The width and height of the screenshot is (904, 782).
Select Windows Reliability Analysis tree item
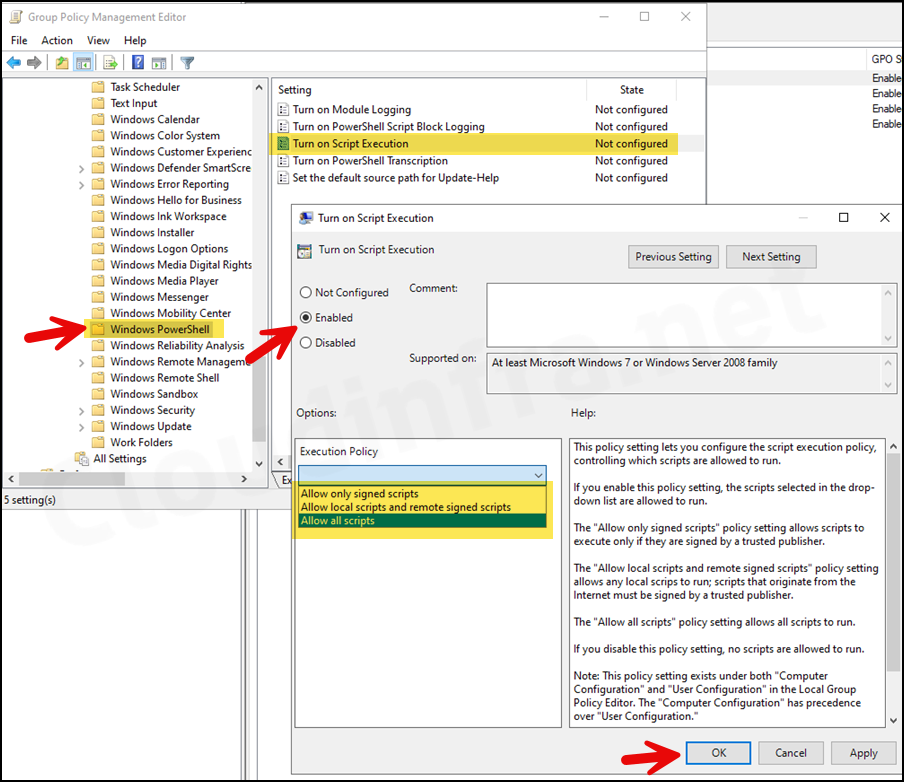click(x=177, y=345)
